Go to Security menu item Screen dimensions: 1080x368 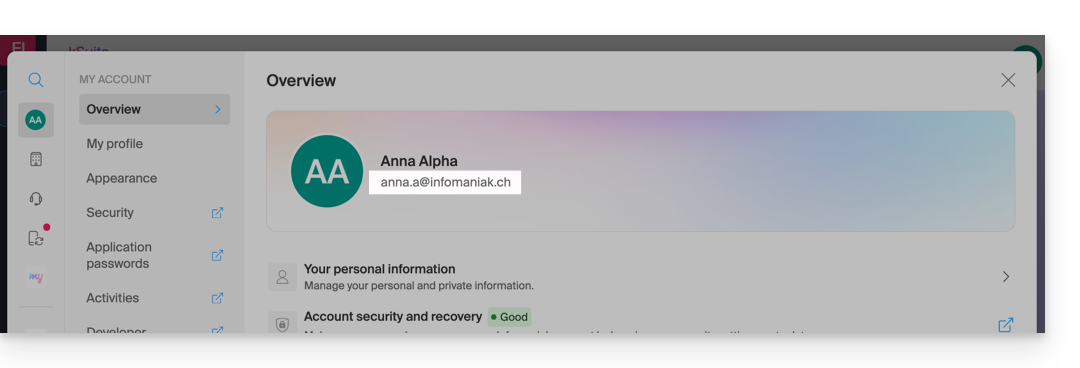point(110,213)
